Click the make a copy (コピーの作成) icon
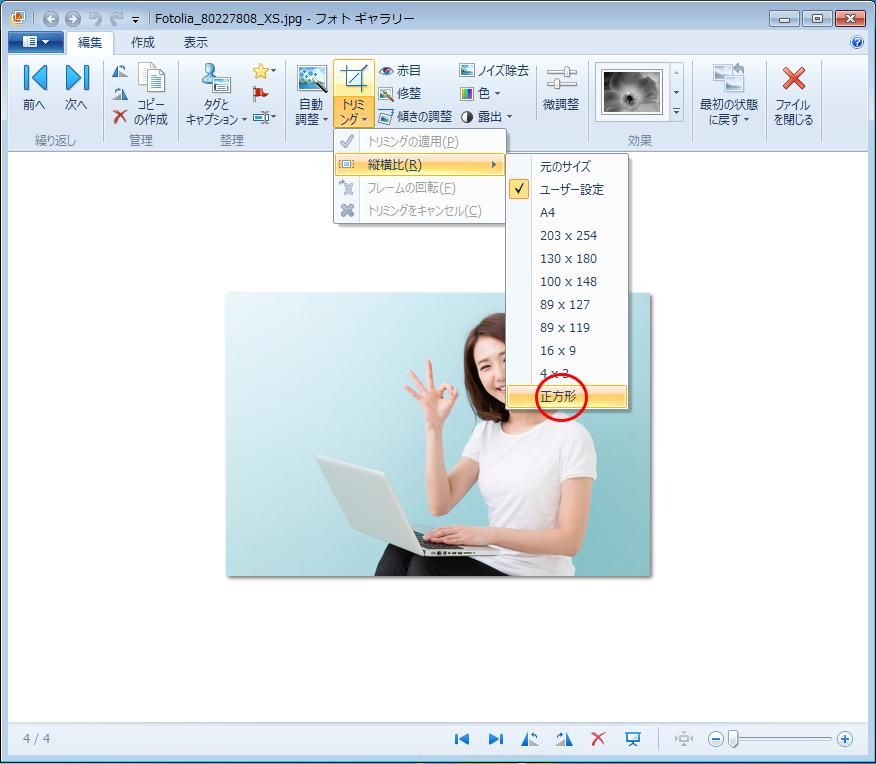This screenshot has width=876, height=764. (x=151, y=95)
